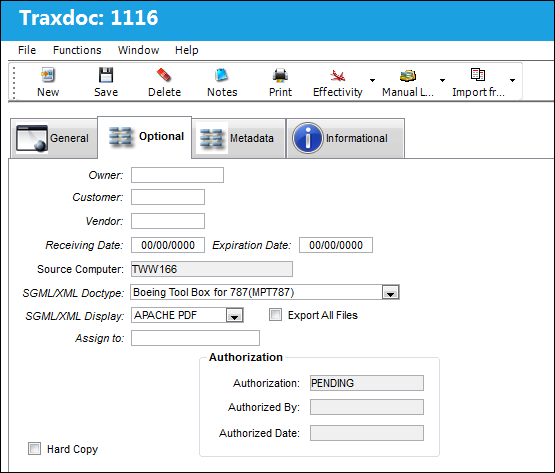
Task: Switch to the General tab
Action: click(x=54, y=138)
